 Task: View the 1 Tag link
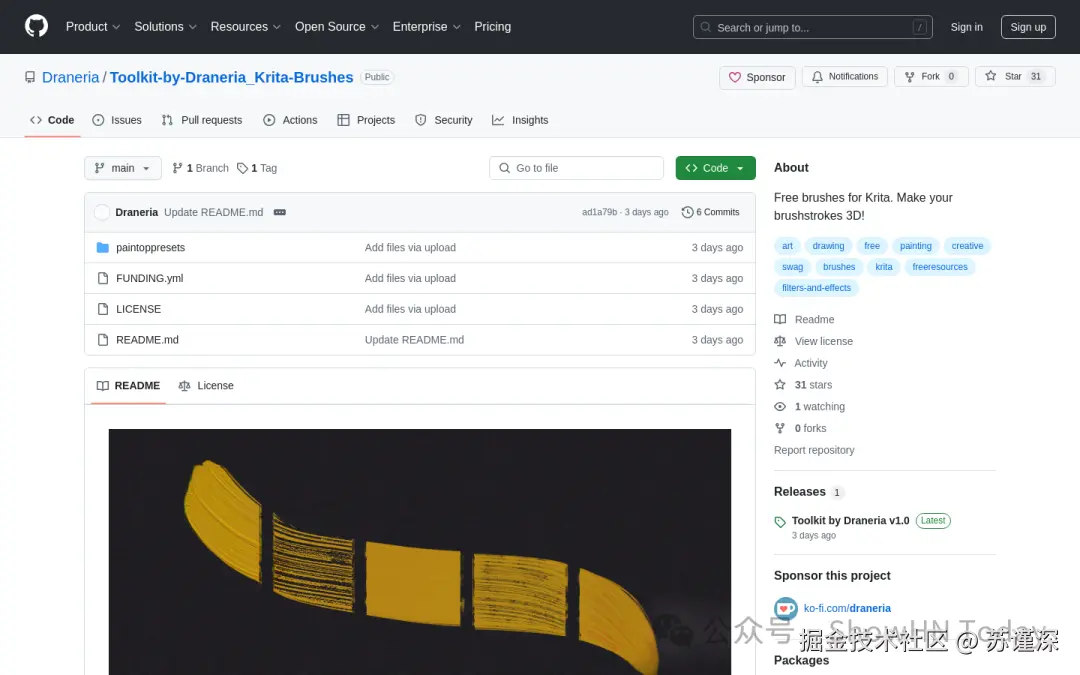257,168
